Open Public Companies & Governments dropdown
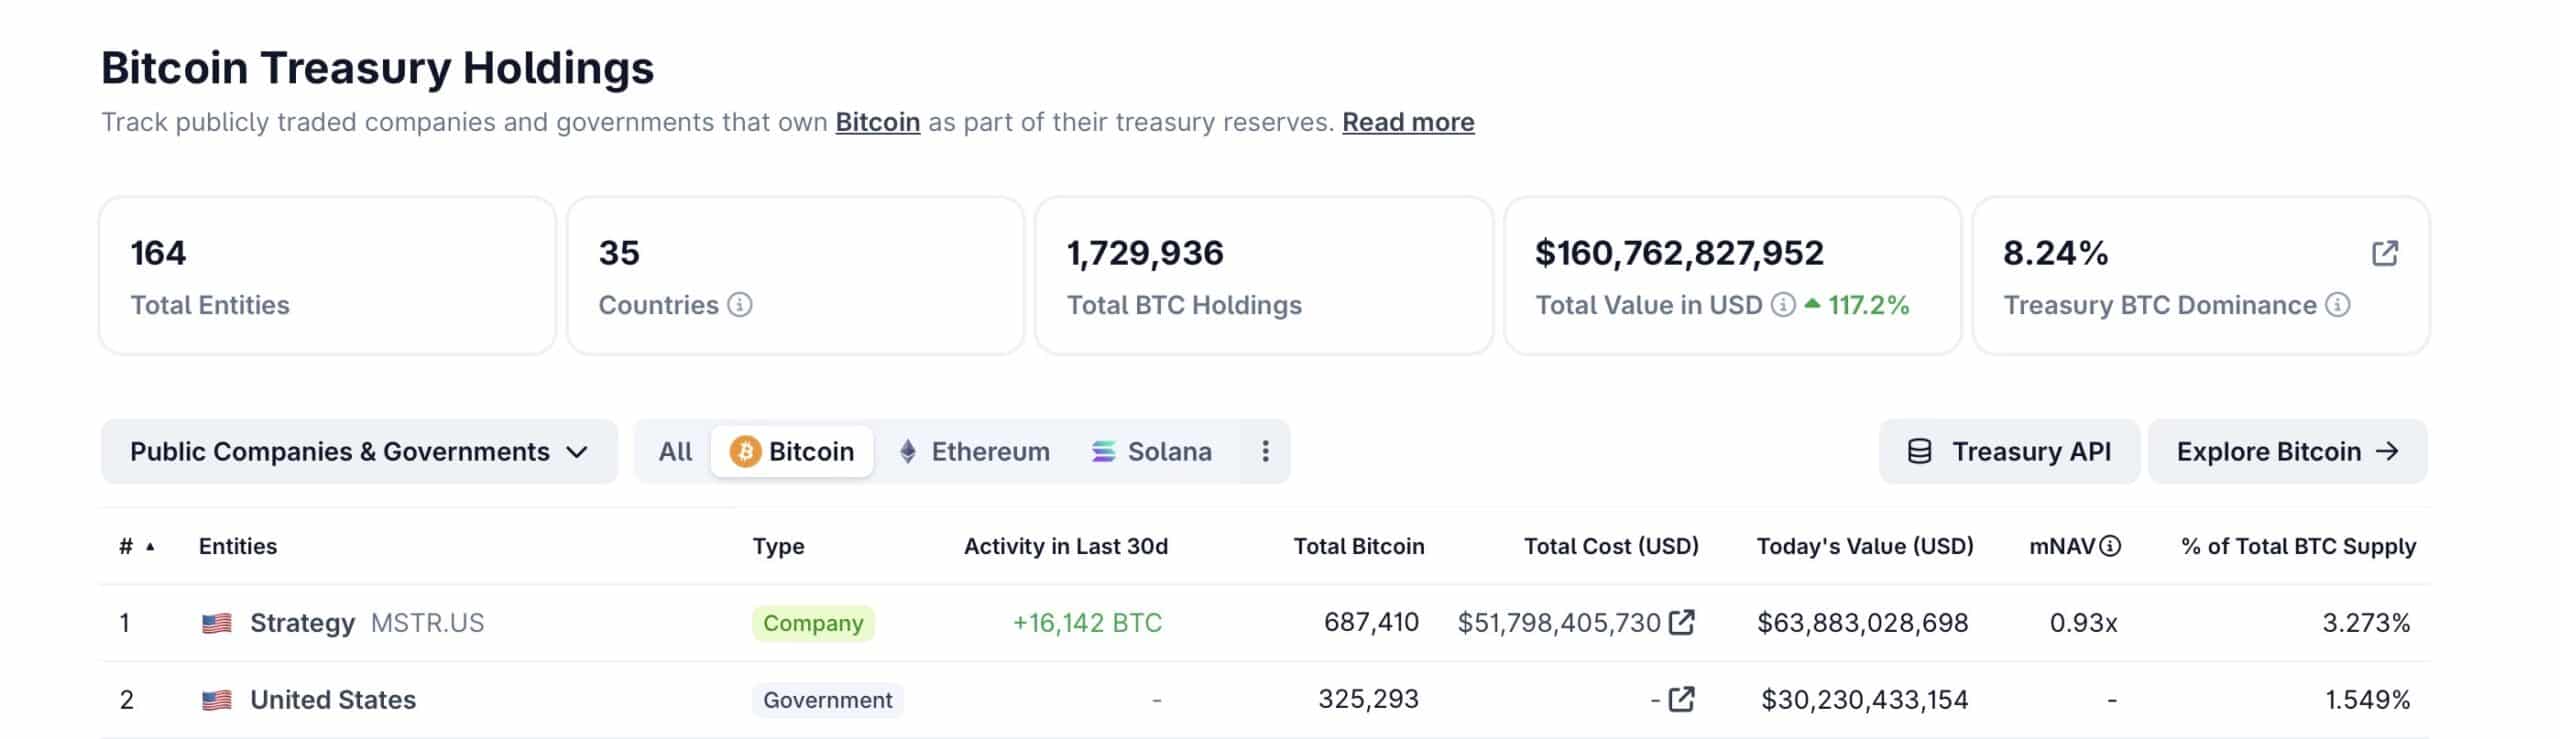Image resolution: width=2560 pixels, height=739 pixels. [x=359, y=451]
